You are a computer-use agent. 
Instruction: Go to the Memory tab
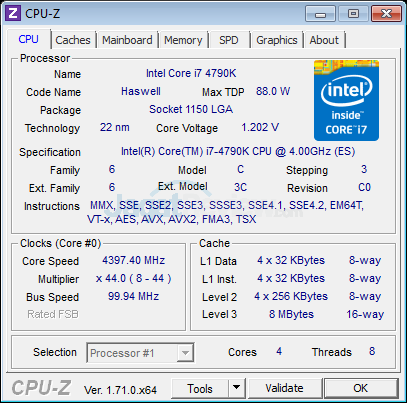pyautogui.click(x=183, y=40)
